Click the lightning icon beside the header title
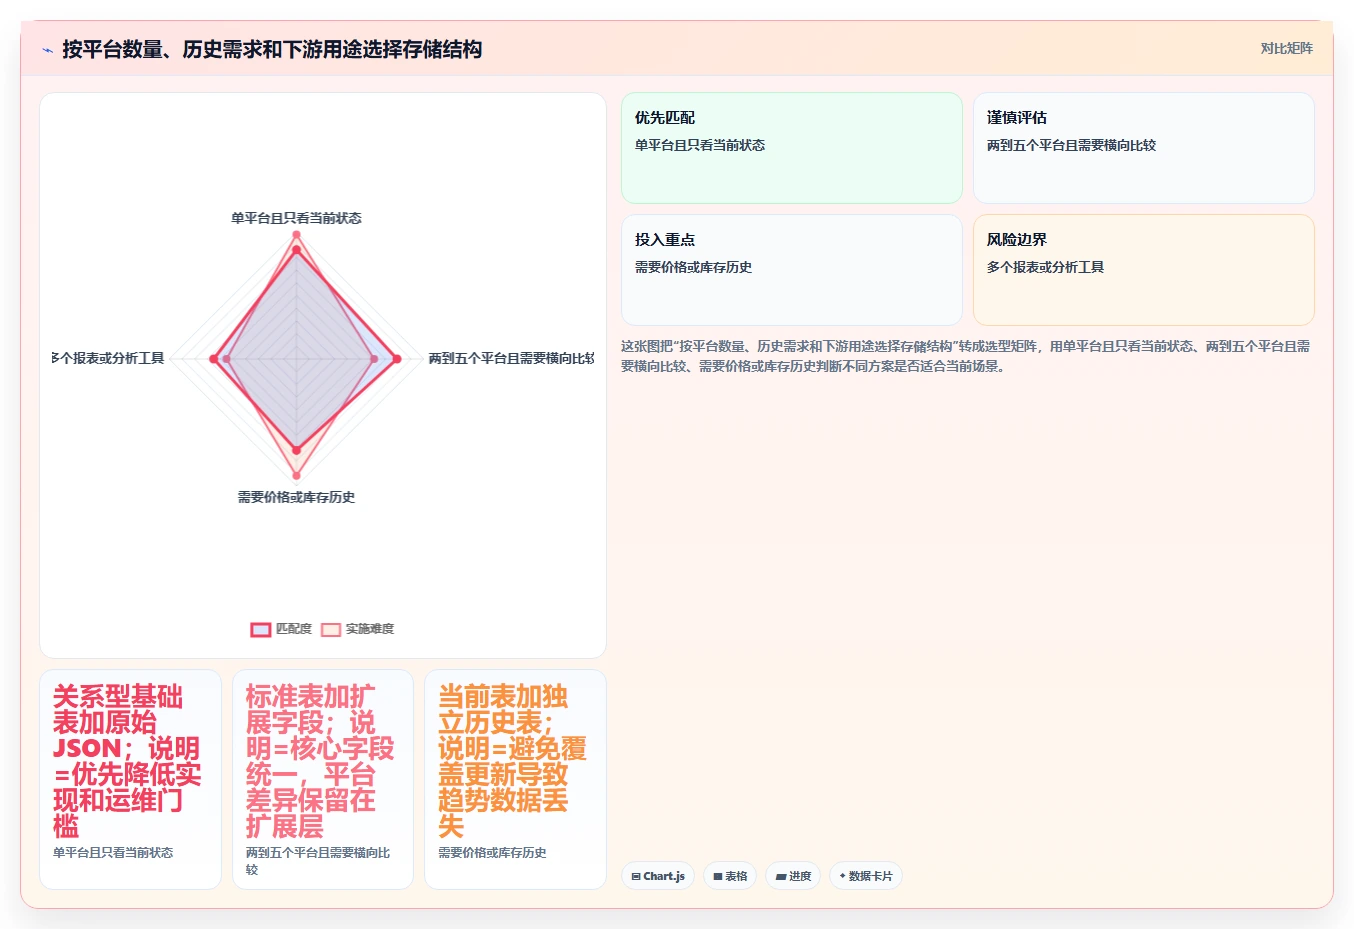Viewport: 1354px width, 929px height. (x=47, y=50)
